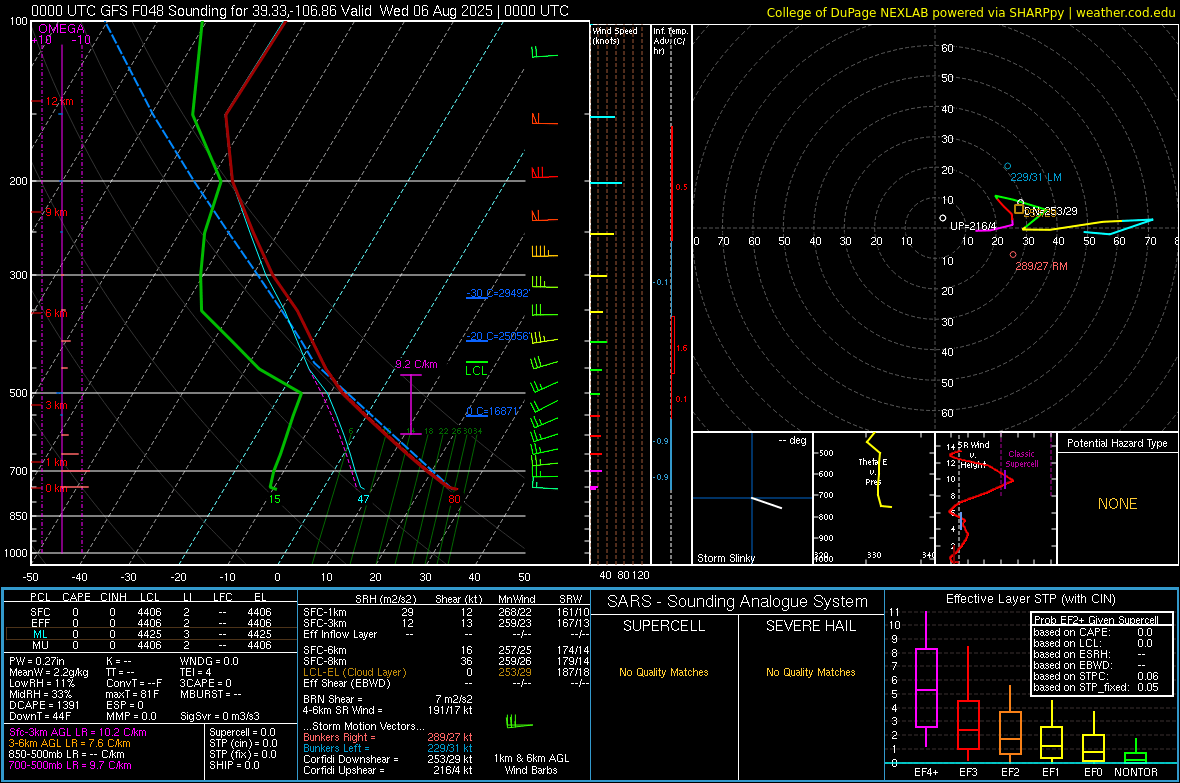Click the 700-500mb LR = 9.7 C/km line
The height and width of the screenshot is (783, 1180).
(70, 766)
